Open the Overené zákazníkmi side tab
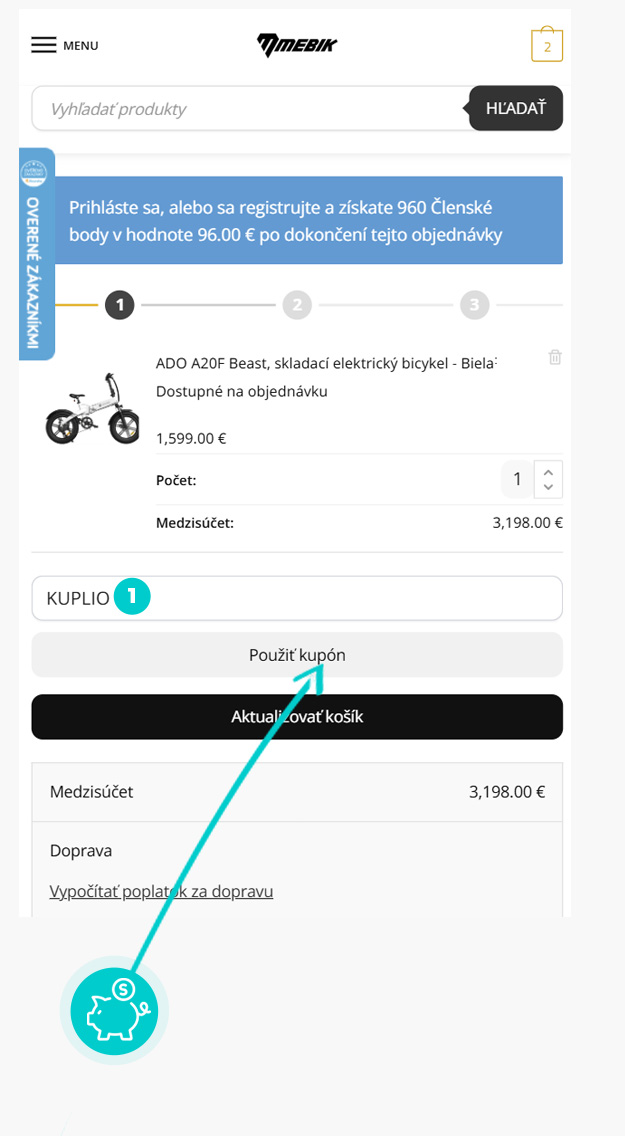The width and height of the screenshot is (625, 1136). pyautogui.click(x=37, y=254)
